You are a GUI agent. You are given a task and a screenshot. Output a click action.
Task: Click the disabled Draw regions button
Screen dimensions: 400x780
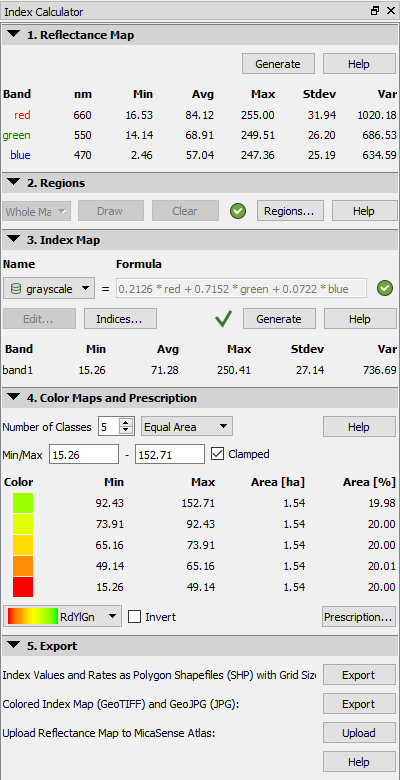click(x=110, y=211)
